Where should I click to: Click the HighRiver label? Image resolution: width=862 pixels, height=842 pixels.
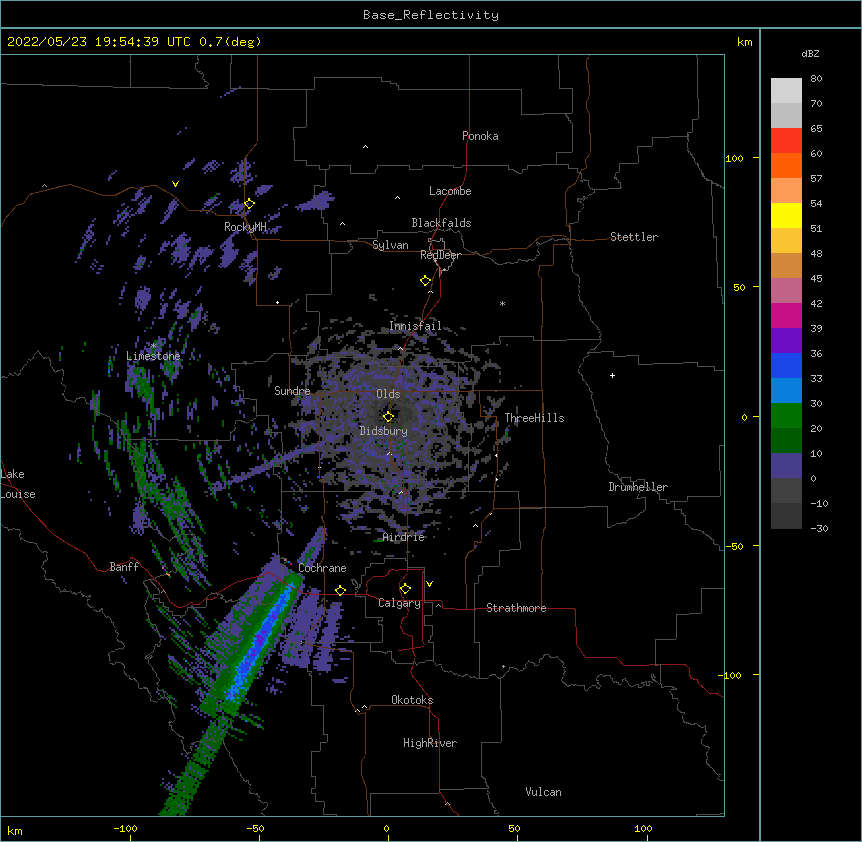[x=430, y=743]
